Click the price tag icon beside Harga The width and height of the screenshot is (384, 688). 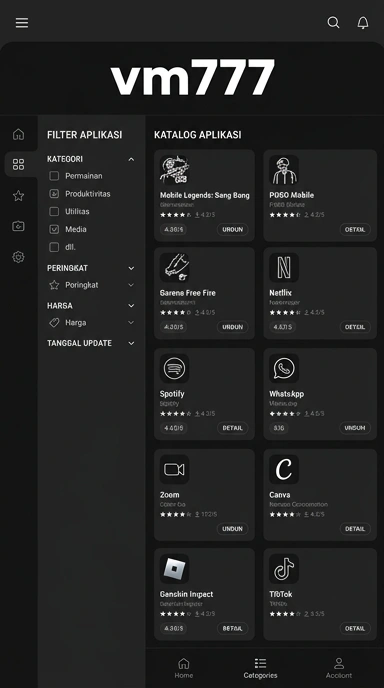[x=54, y=322]
